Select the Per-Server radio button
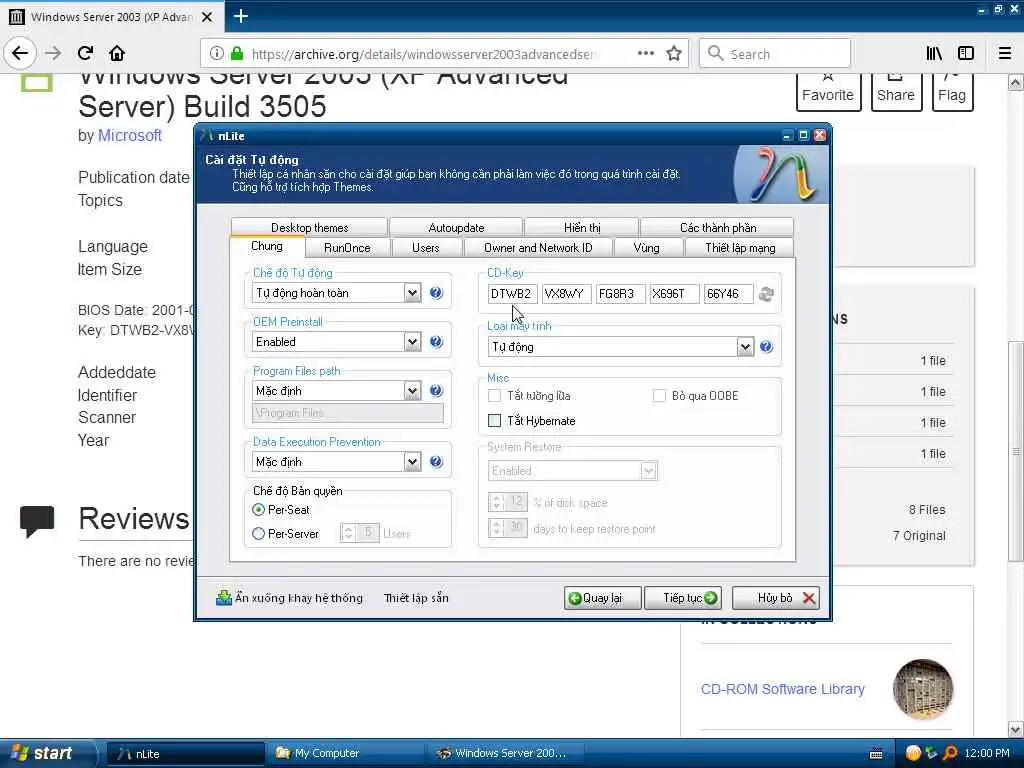Screen dimensions: 1024x768 pyautogui.click(x=259, y=534)
